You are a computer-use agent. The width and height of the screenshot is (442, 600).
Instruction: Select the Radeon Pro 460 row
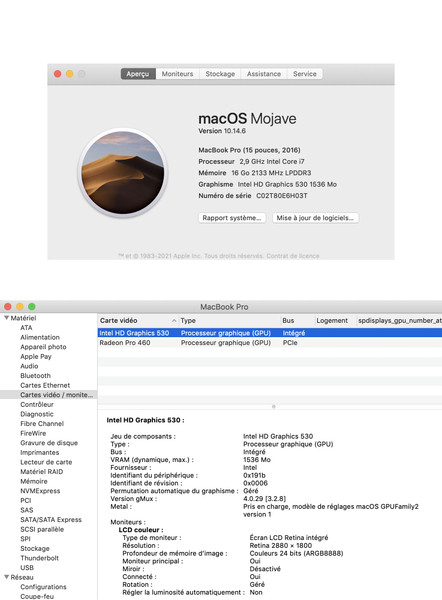coord(270,343)
